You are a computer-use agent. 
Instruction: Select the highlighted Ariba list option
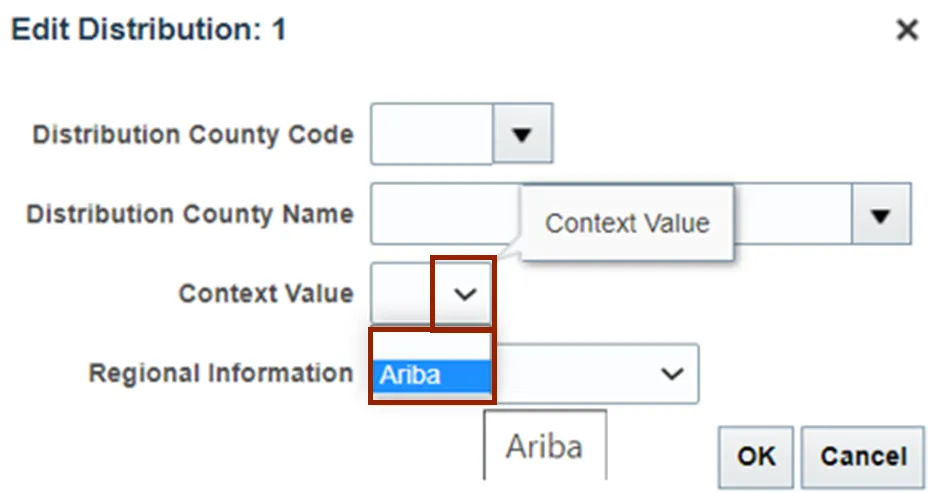point(432,376)
